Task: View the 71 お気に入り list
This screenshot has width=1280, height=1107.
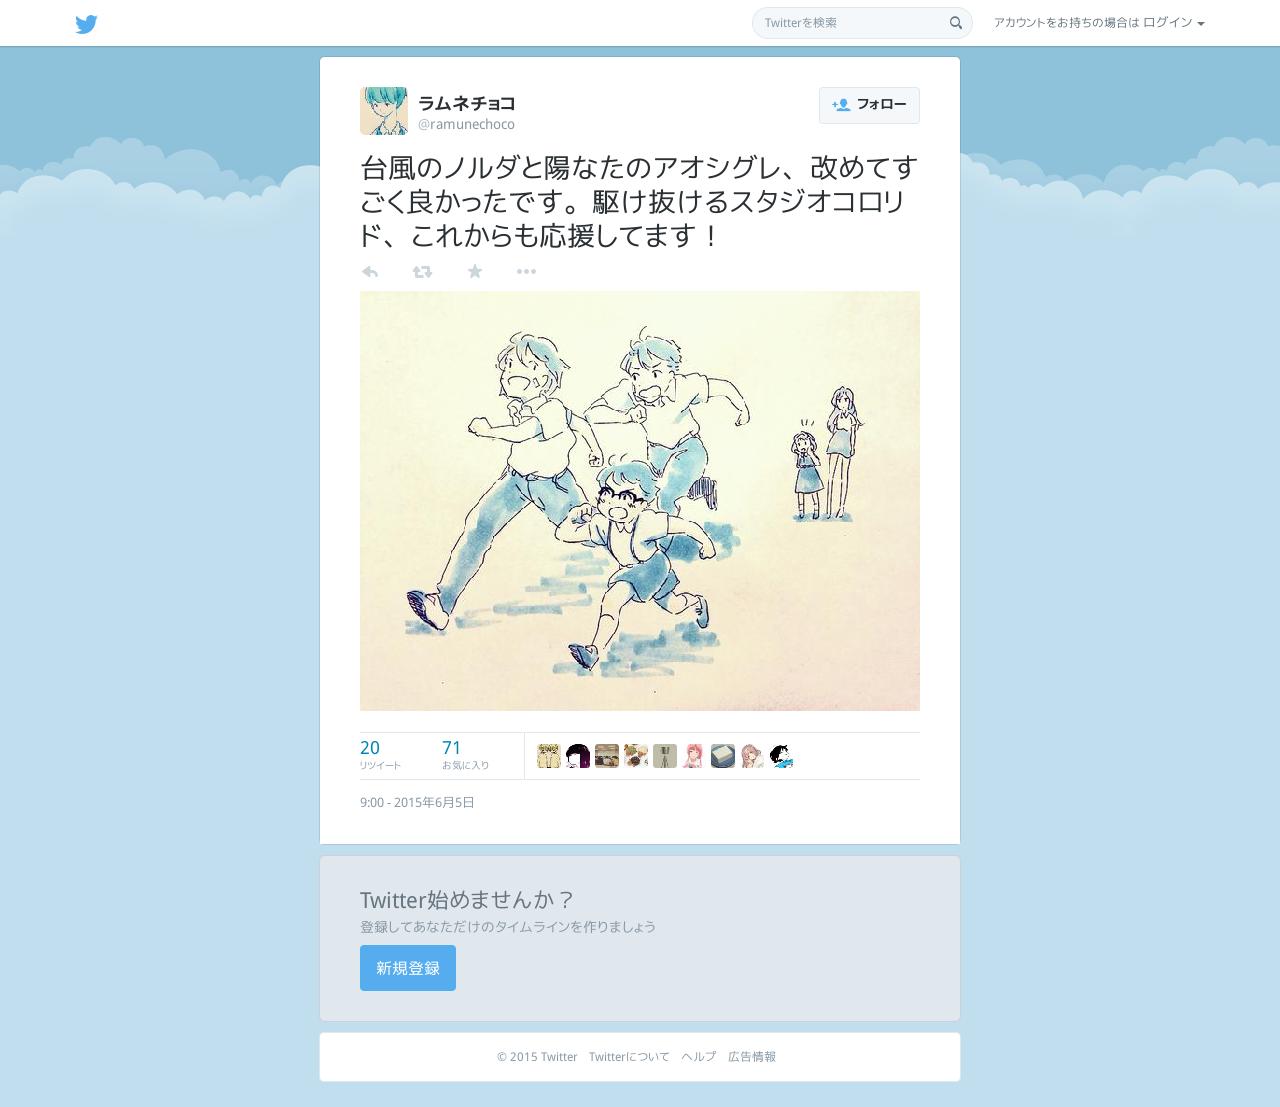Action: click(x=465, y=755)
